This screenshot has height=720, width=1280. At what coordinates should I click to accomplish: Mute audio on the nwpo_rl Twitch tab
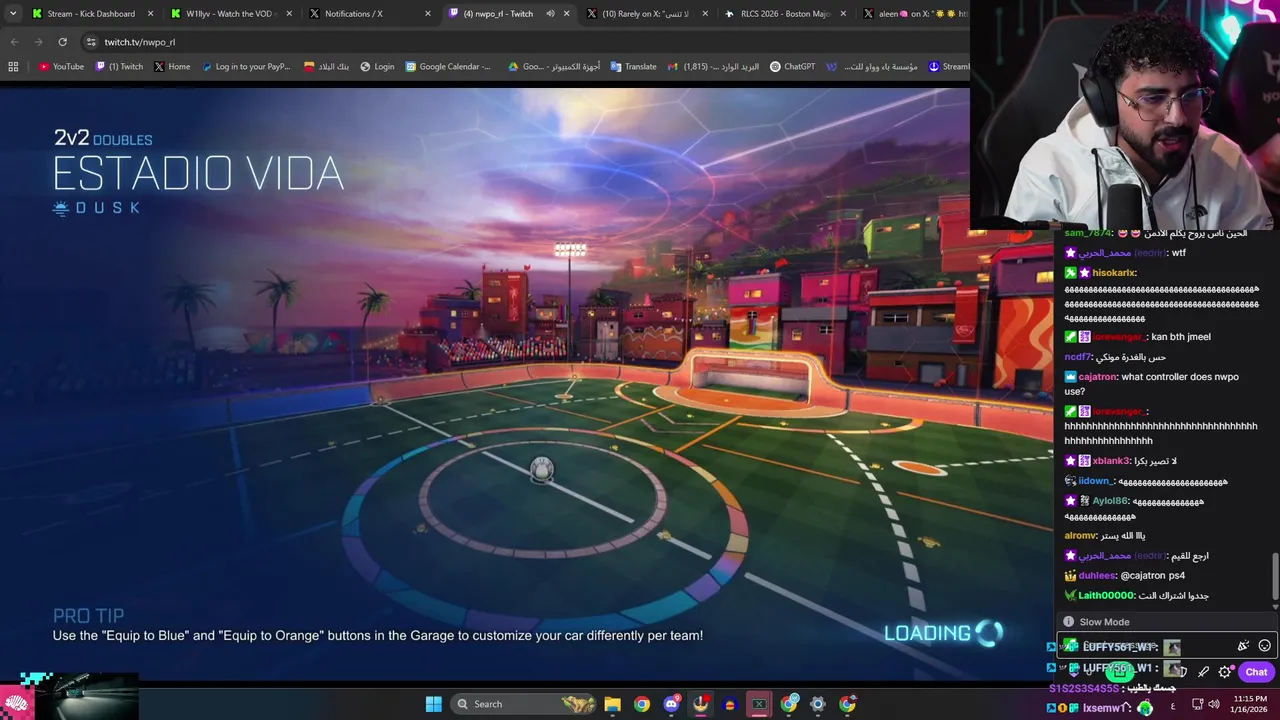550,14
